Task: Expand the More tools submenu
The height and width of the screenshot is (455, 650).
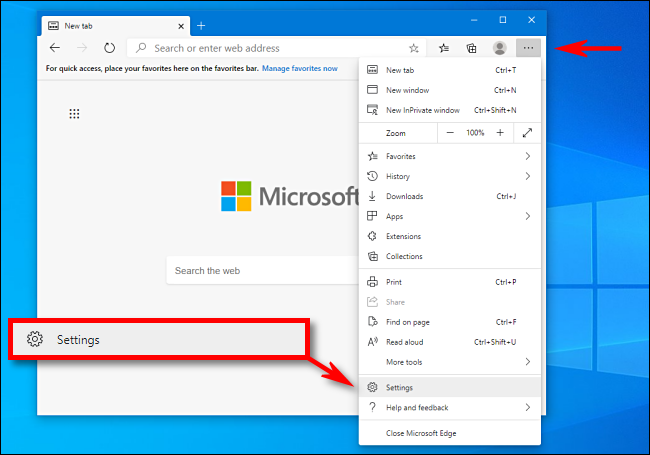Action: 450,362
